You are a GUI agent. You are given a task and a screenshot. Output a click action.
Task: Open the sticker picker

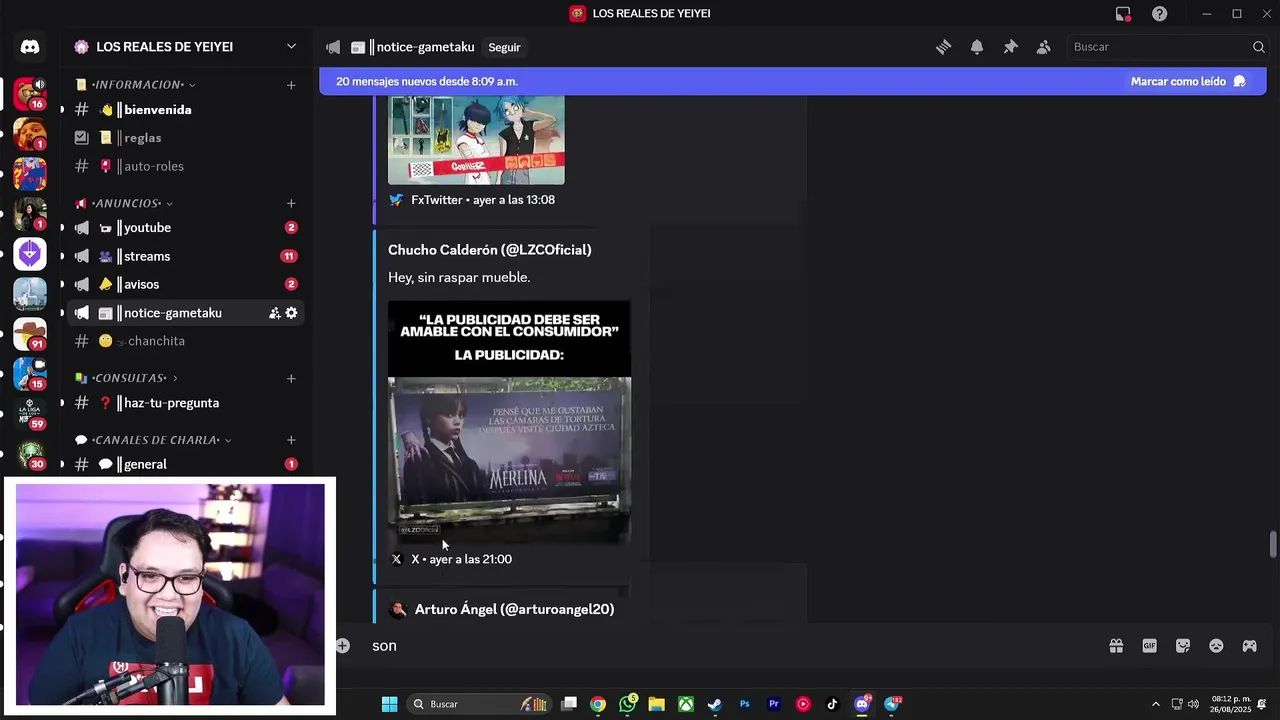click(1183, 646)
